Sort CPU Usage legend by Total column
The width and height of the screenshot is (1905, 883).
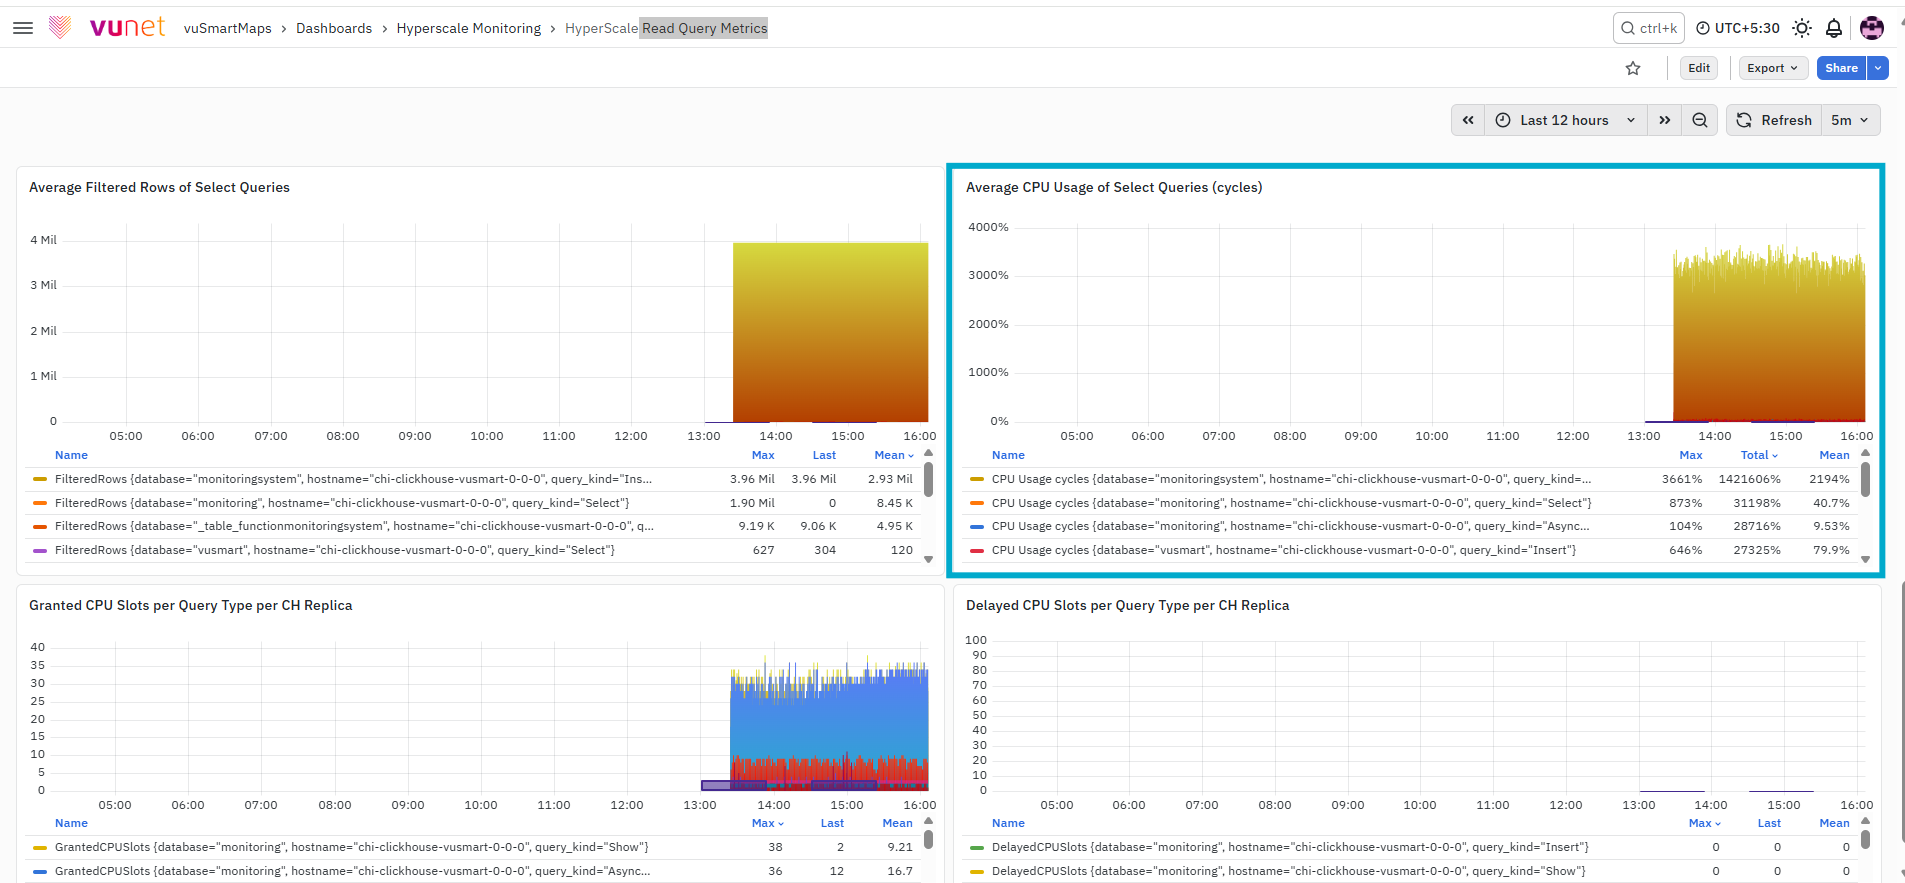click(1759, 455)
